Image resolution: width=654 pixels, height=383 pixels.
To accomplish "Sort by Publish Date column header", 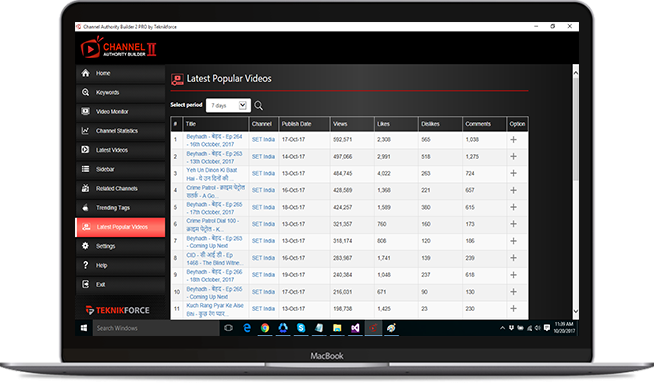I will pyautogui.click(x=304, y=124).
